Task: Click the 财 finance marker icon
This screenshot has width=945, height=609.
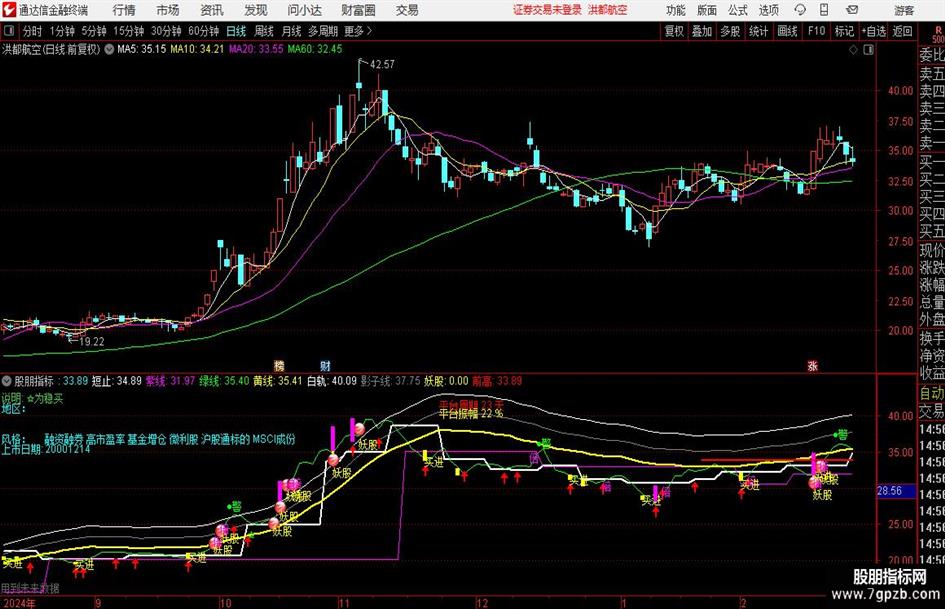Action: click(325, 365)
